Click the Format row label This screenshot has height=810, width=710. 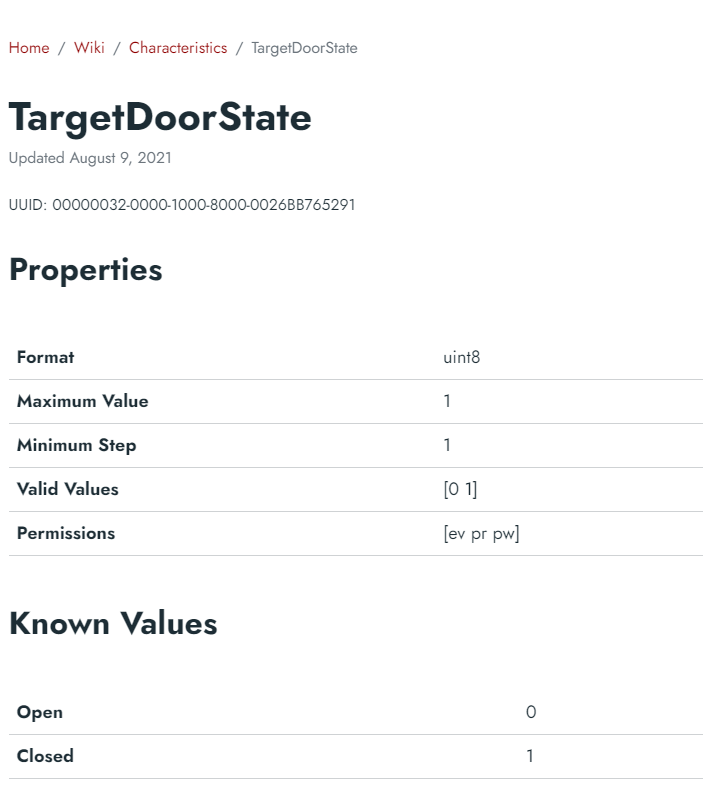[45, 357]
